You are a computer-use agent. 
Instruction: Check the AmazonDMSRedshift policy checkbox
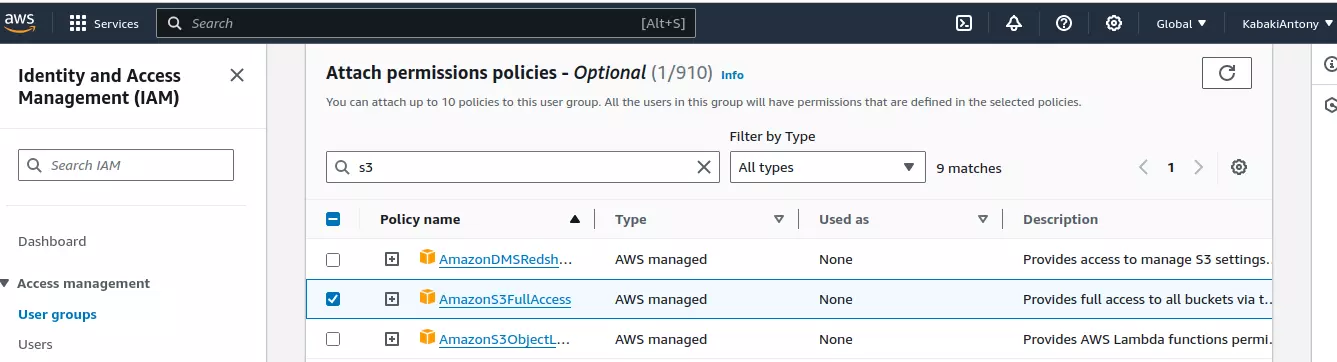[x=333, y=259]
